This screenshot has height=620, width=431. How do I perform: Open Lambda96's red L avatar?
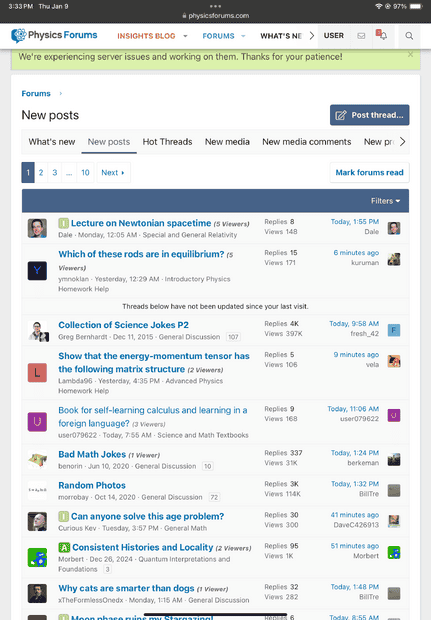37,373
